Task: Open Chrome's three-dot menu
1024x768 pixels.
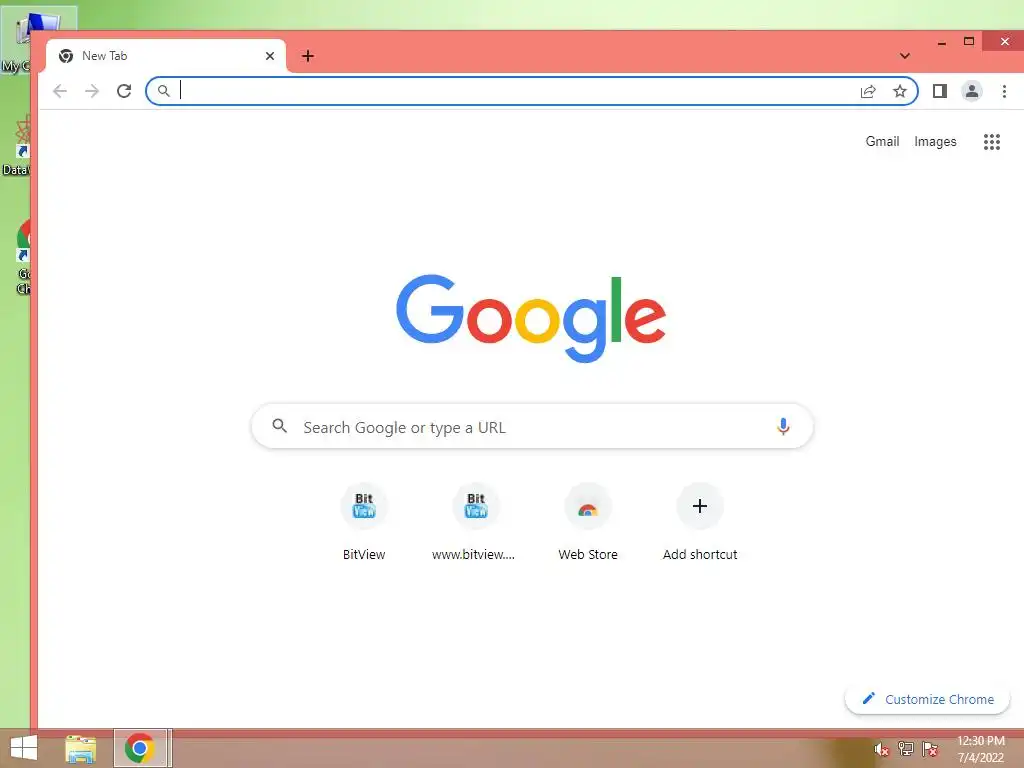Action: click(1004, 91)
